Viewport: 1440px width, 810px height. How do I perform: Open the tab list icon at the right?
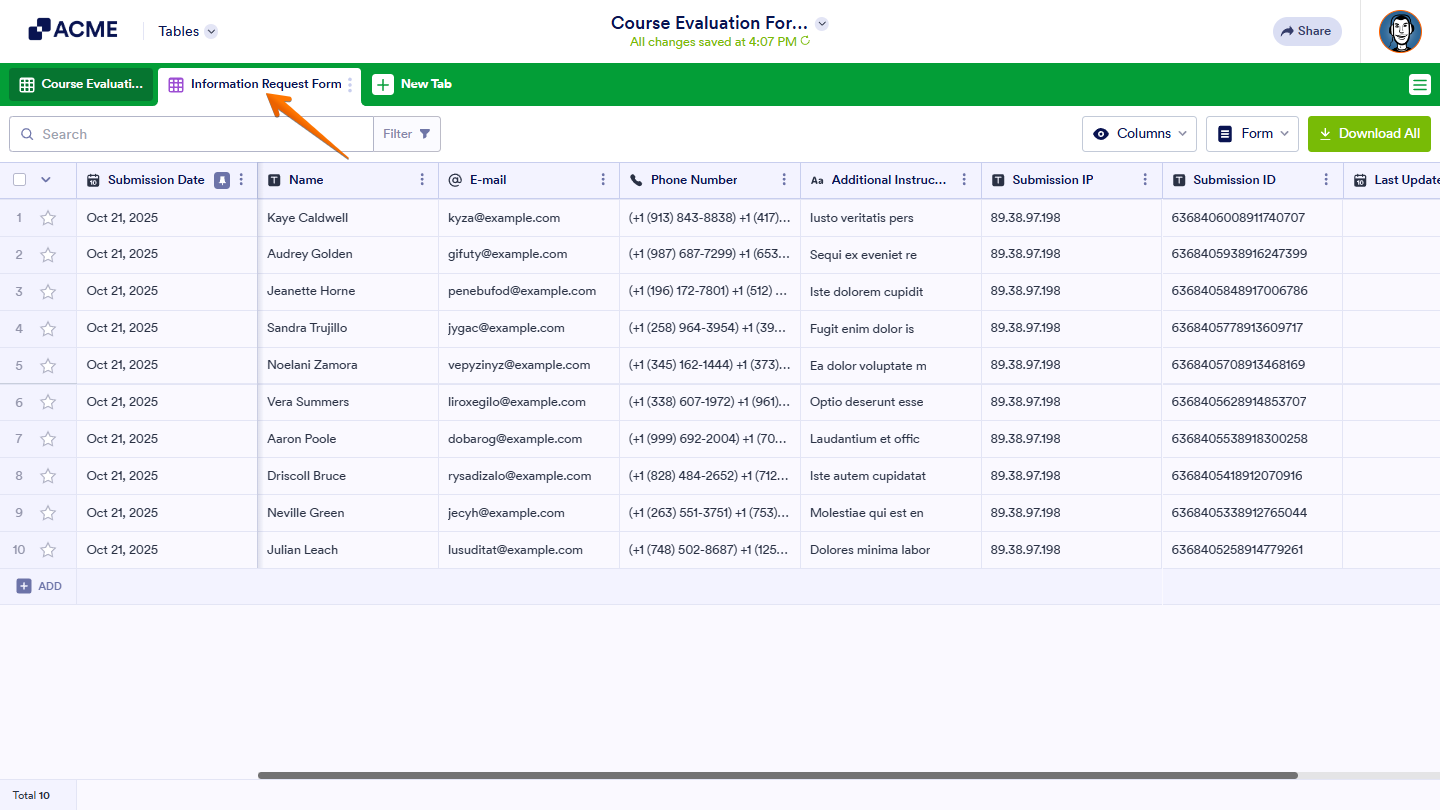1420,85
